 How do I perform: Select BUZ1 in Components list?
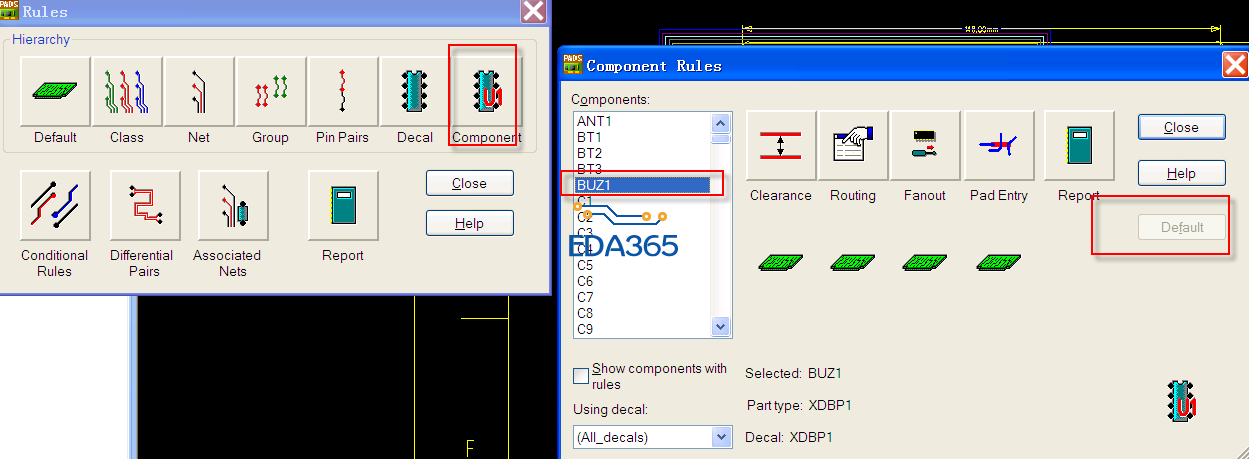pyautogui.click(x=642, y=185)
